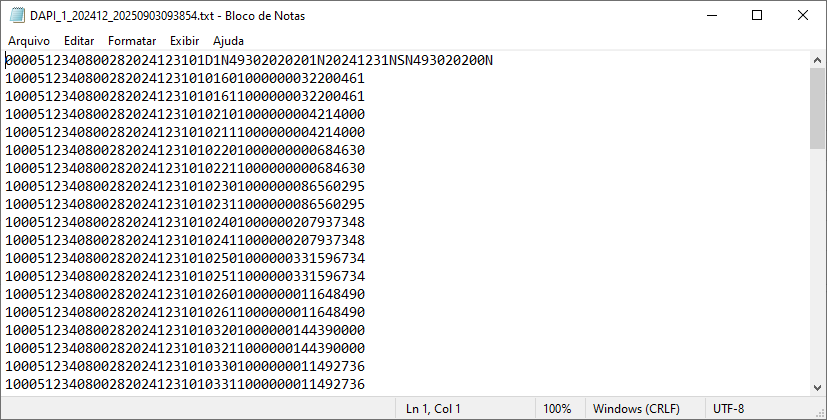Click the vertical scrollbar up arrow
The image size is (827, 420).
[x=818, y=60]
